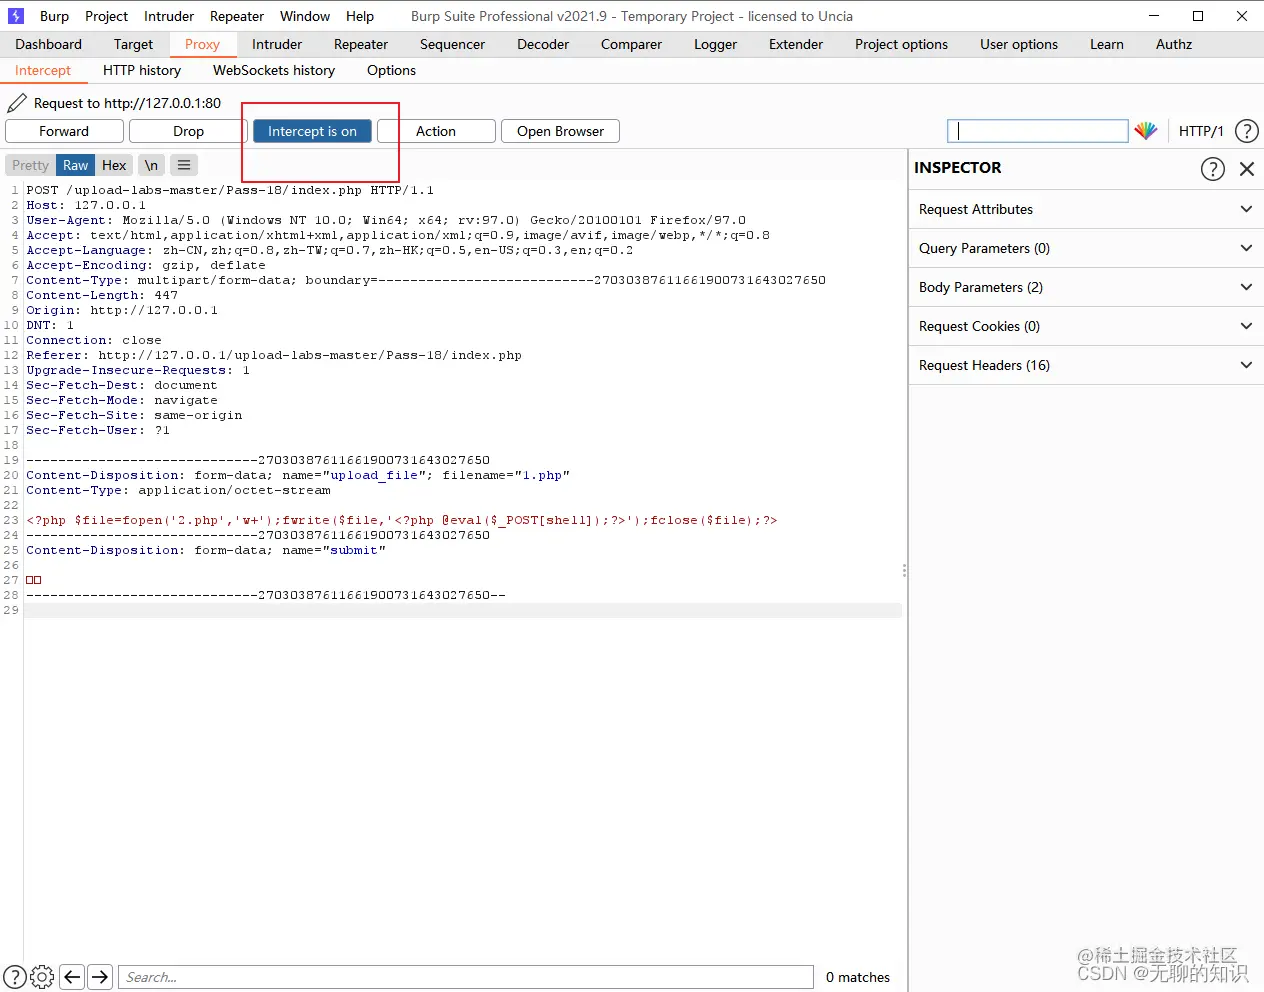The width and height of the screenshot is (1264, 992).
Task: Open the Action dropdown button
Action: [x=436, y=131]
